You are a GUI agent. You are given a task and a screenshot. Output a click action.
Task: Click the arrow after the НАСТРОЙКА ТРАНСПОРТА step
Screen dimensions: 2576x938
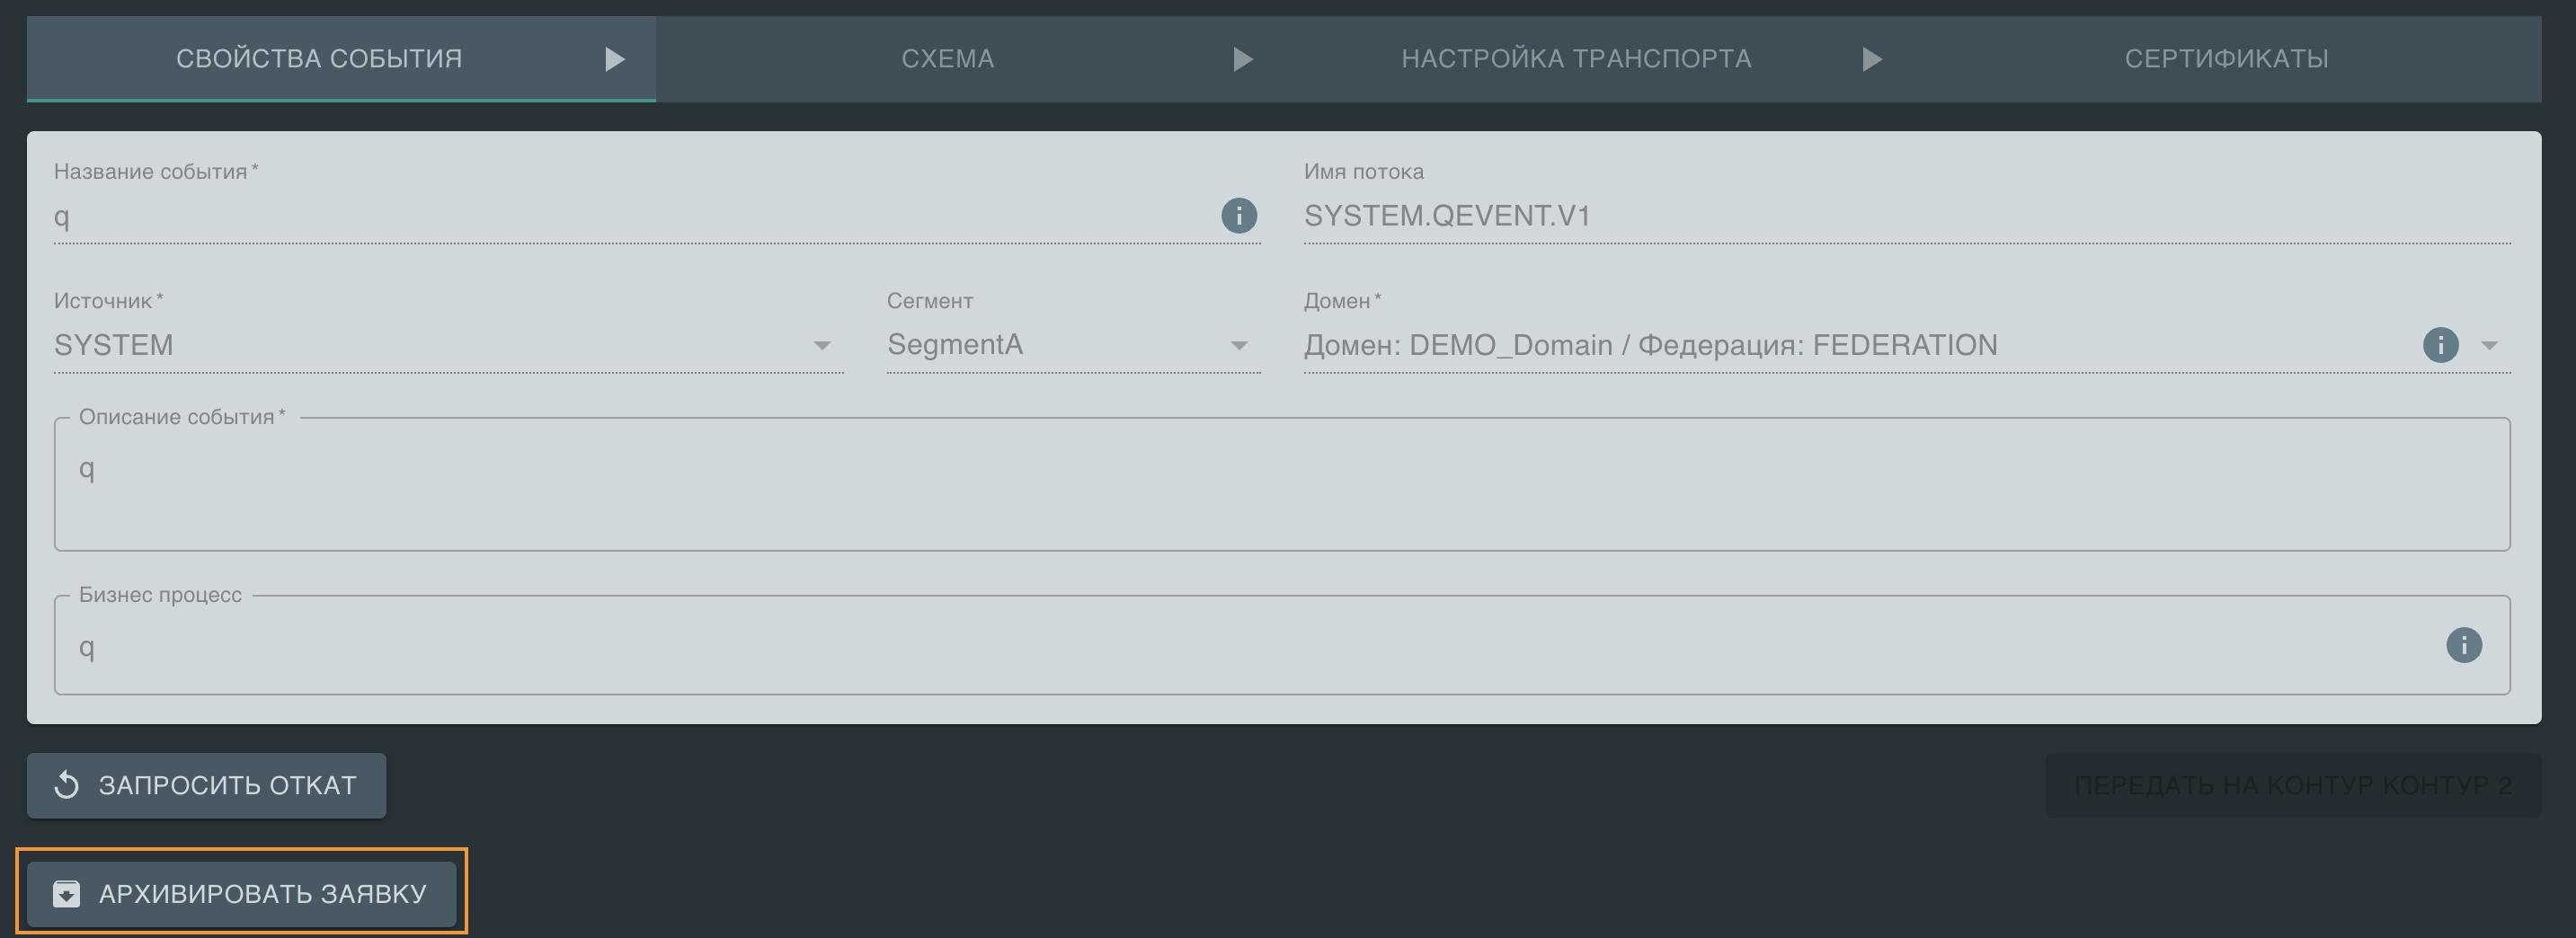[x=1872, y=59]
